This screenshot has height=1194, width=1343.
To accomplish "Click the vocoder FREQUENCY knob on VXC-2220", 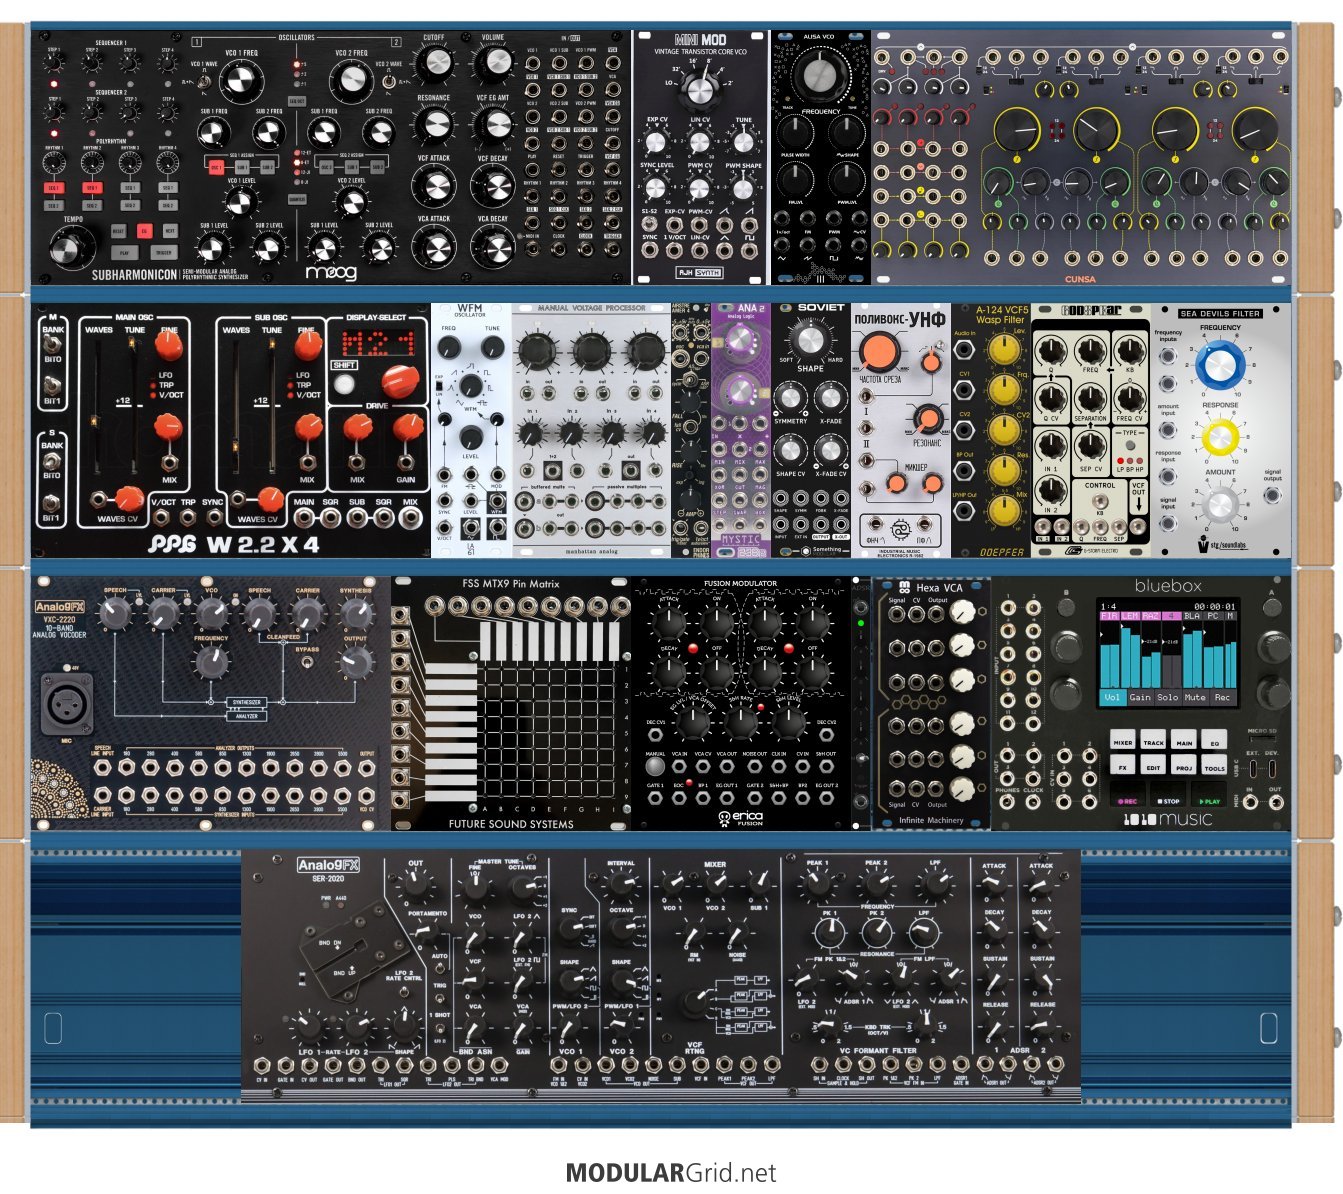I will [x=211, y=661].
